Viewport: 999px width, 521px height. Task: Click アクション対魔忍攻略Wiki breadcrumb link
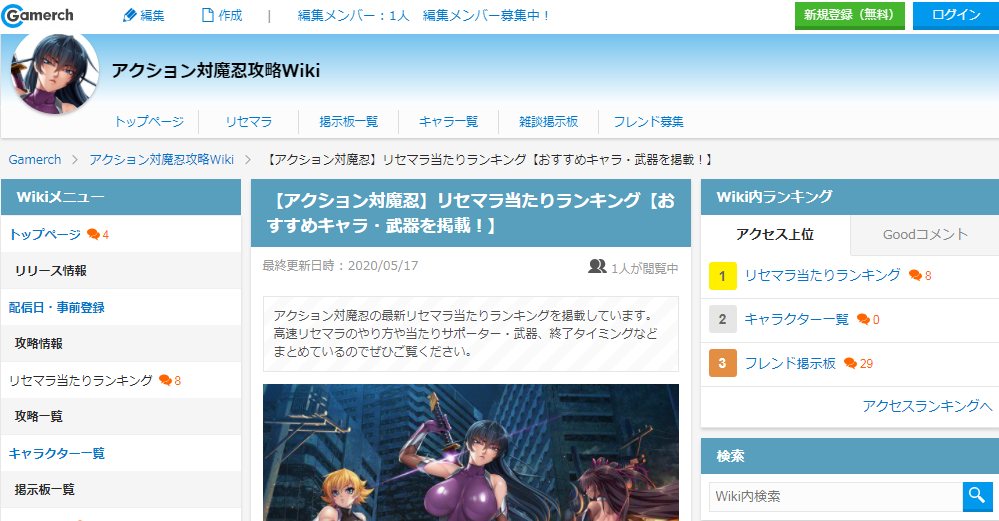[162, 159]
